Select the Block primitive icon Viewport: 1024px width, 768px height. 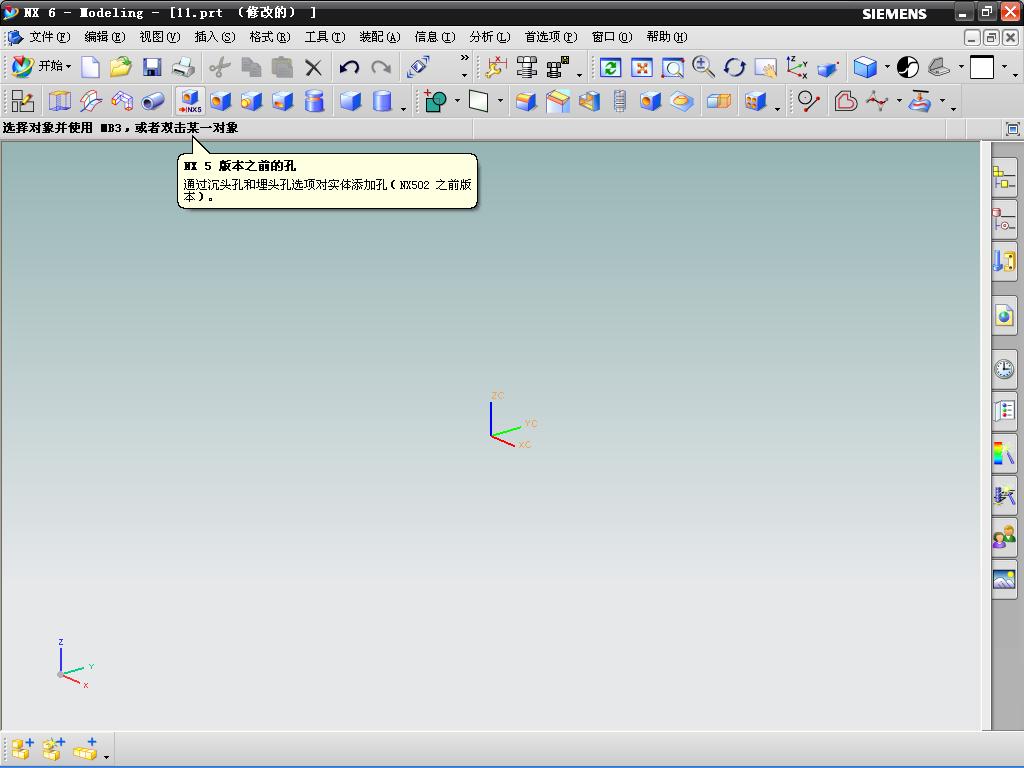(x=351, y=101)
